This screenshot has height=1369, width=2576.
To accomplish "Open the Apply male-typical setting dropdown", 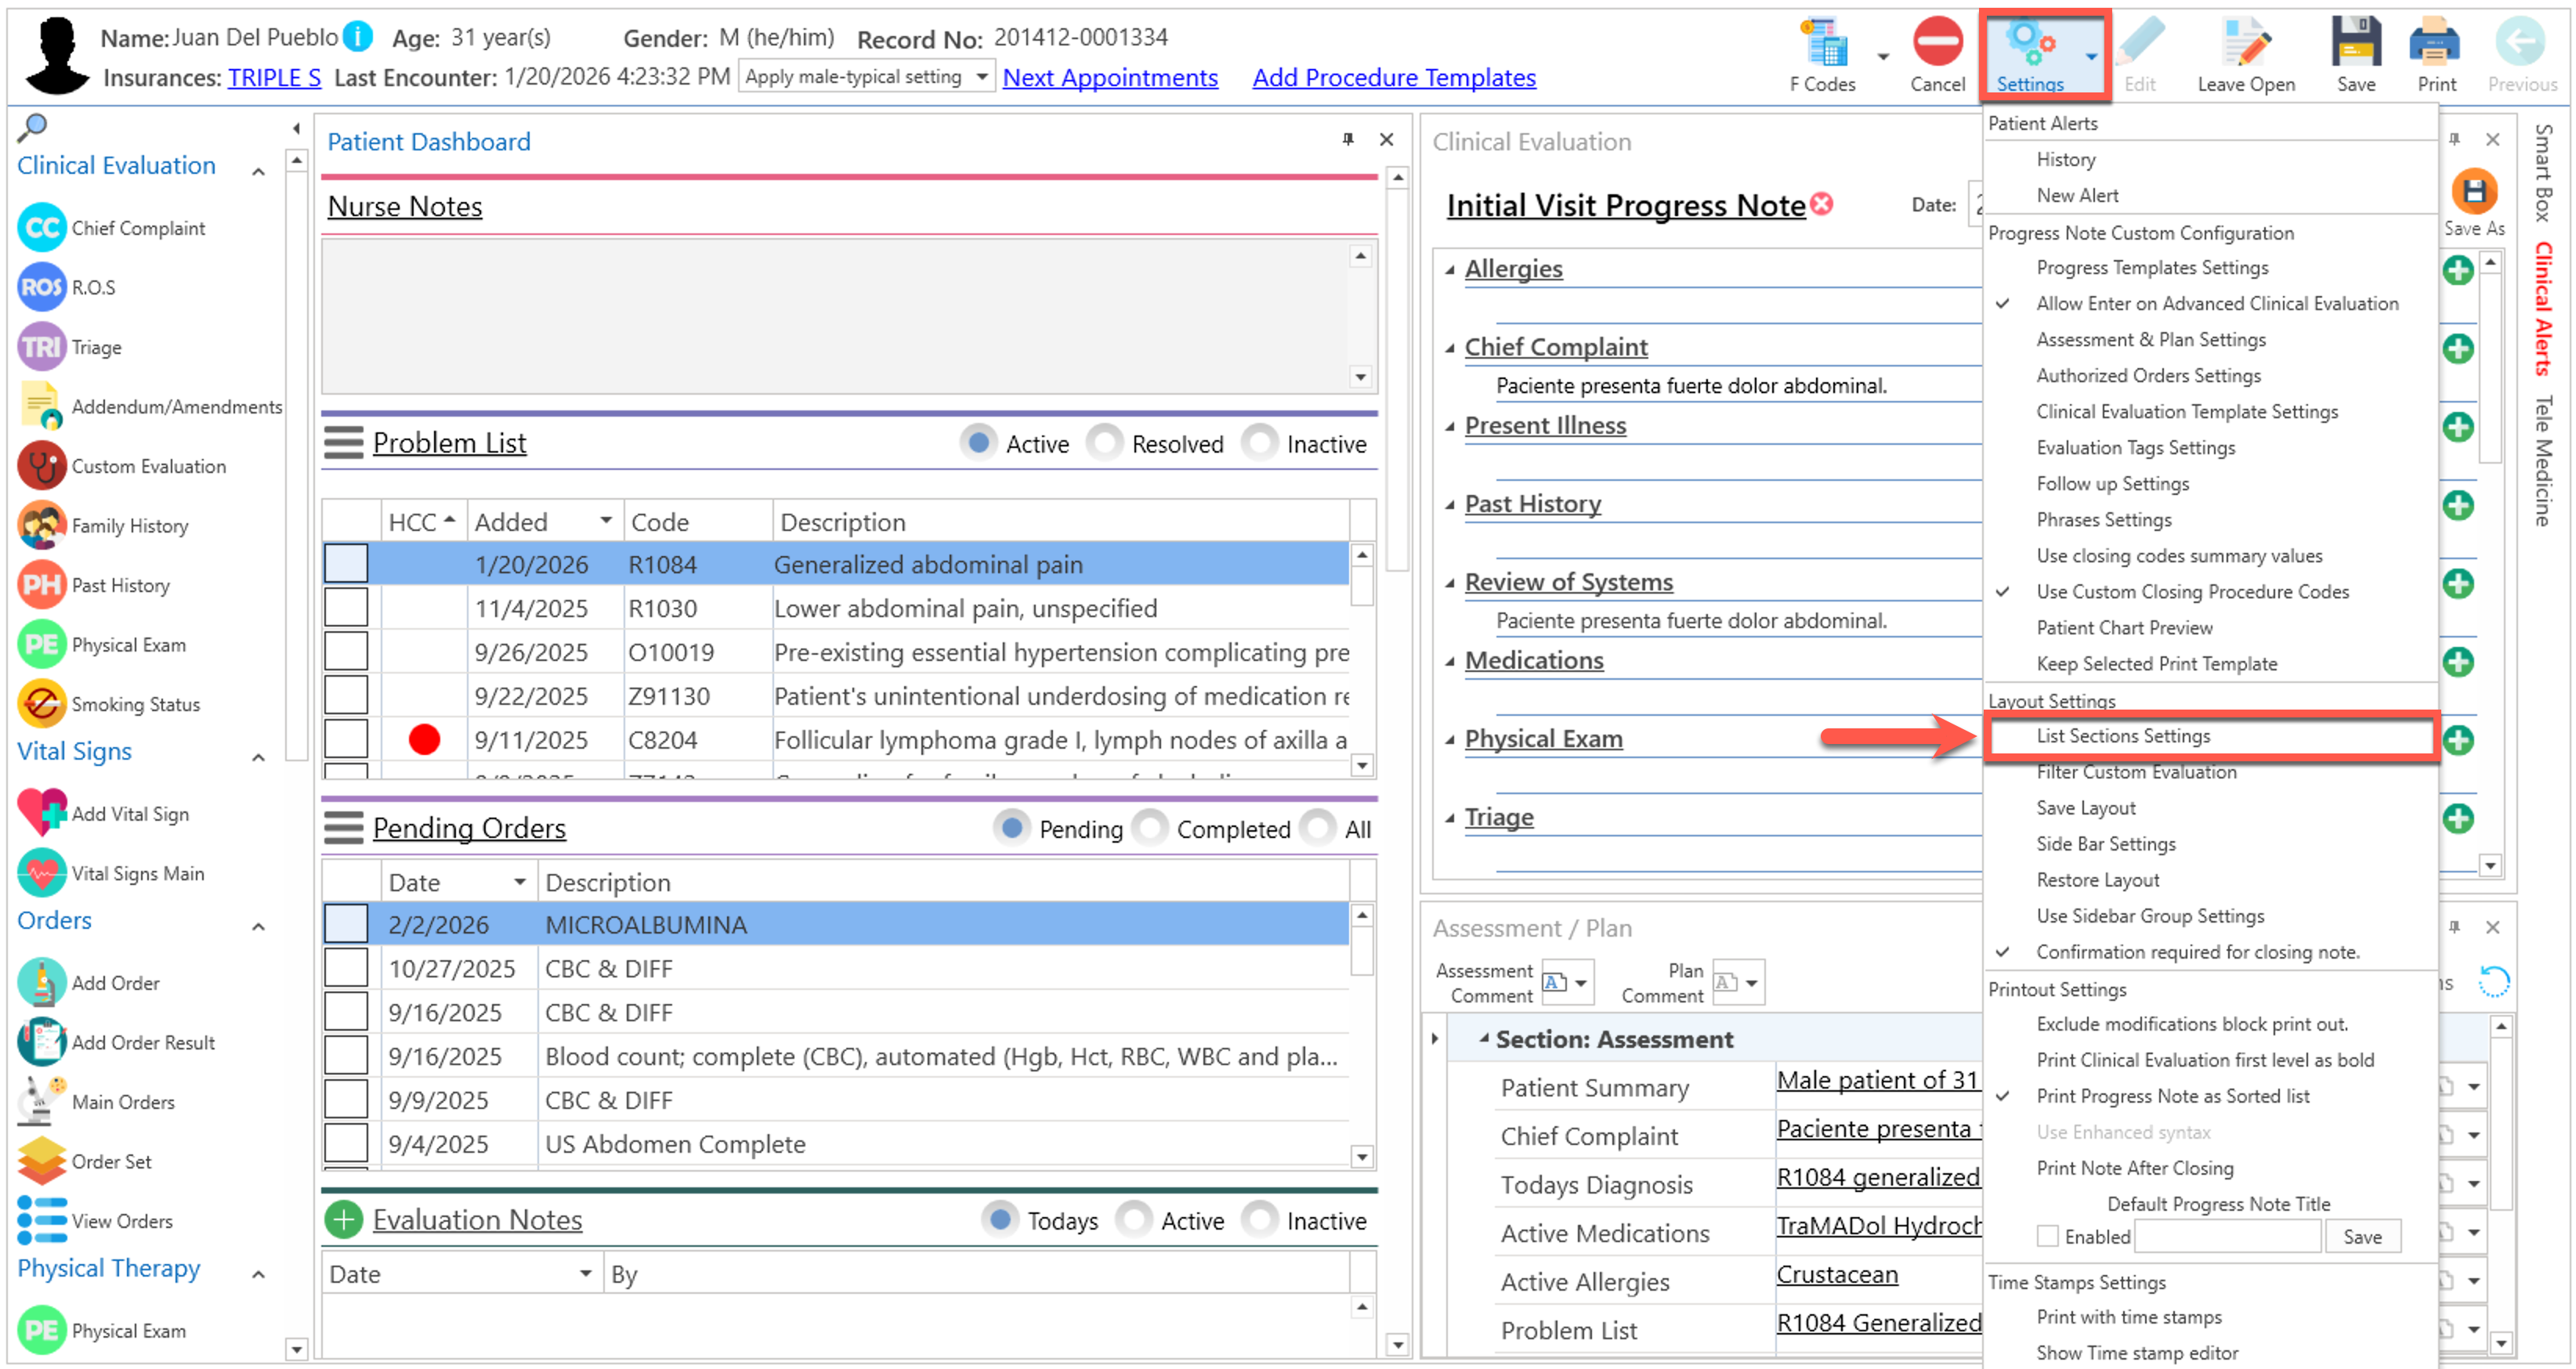I will [982, 77].
